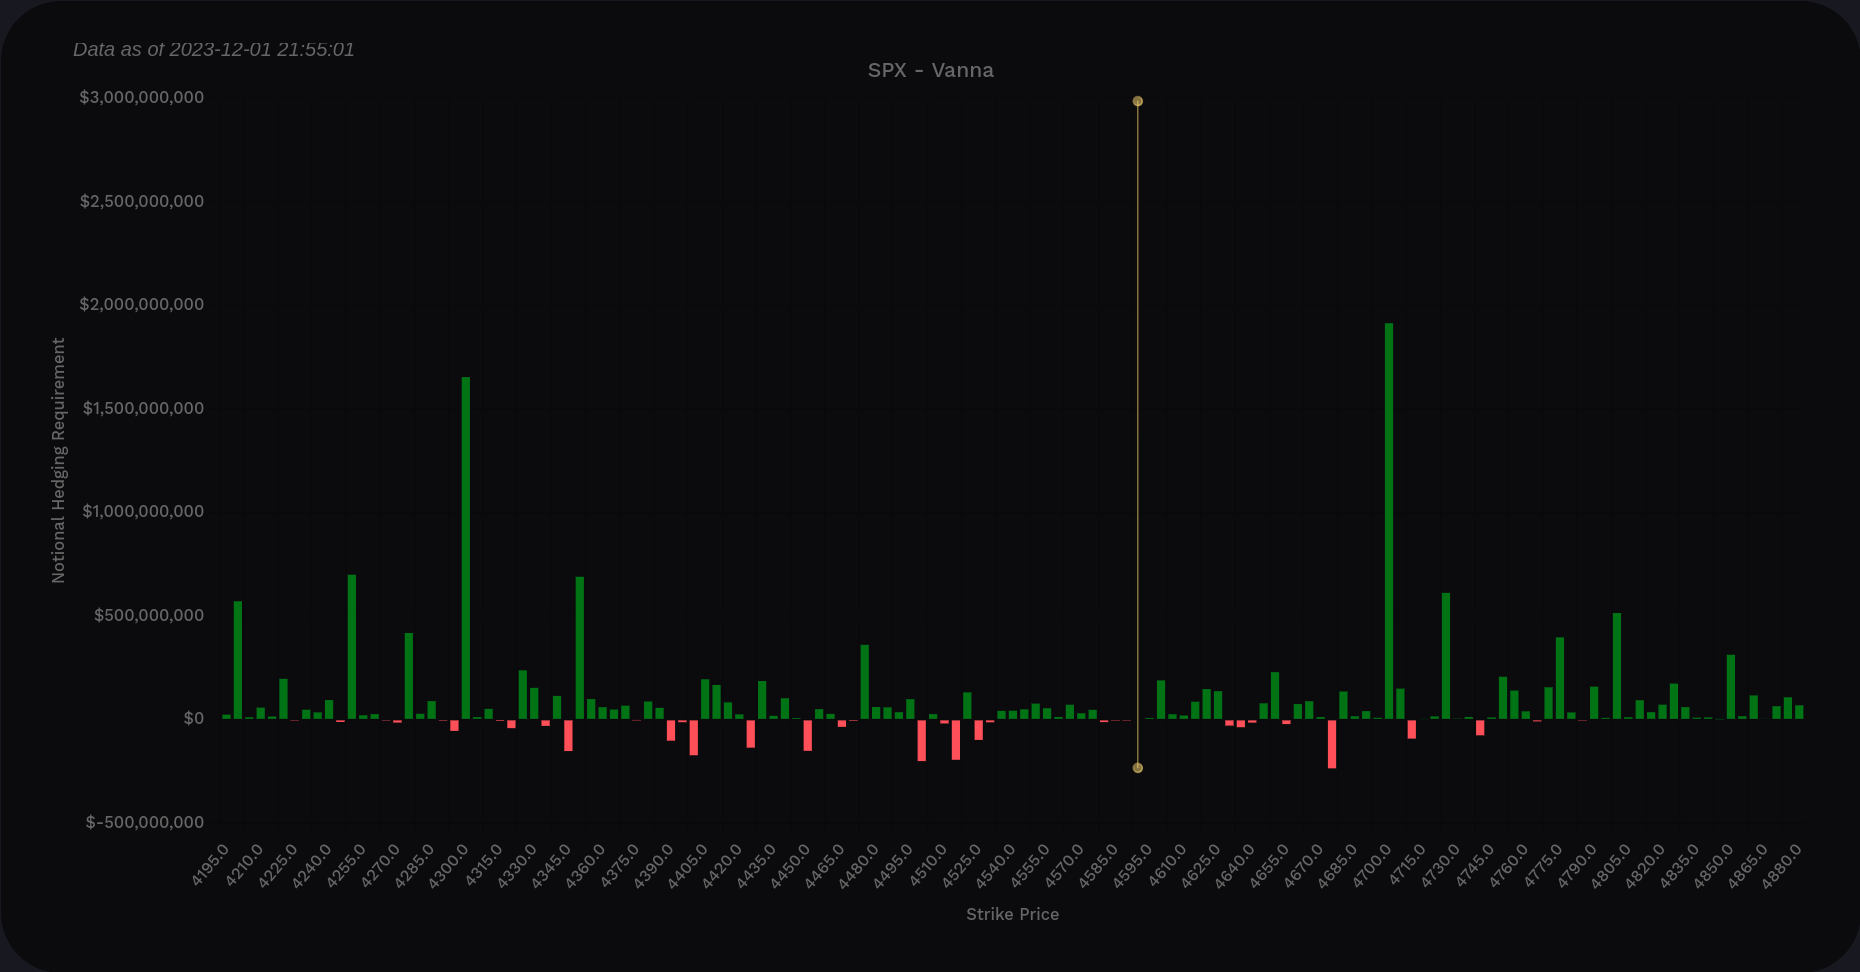Click the 4300.0 strike label
This screenshot has width=1860, height=972.
[450, 866]
